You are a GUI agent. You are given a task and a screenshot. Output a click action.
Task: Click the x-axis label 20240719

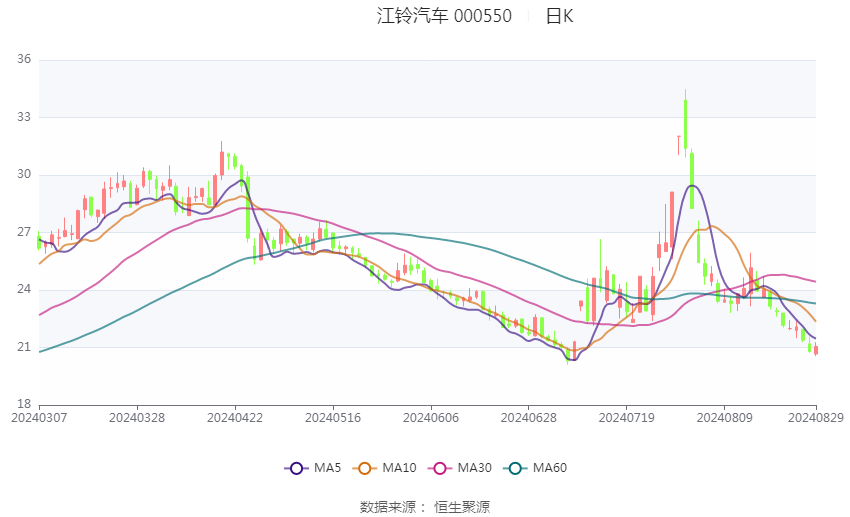point(627,418)
